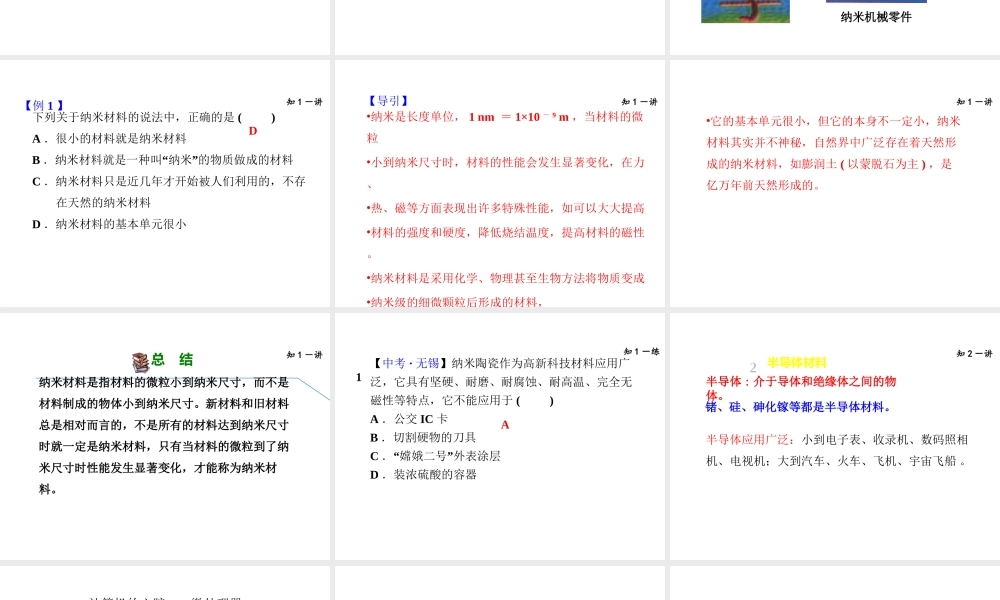Click bullet 纳米级的细微颗粒后形成的材料

click(x=455, y=302)
